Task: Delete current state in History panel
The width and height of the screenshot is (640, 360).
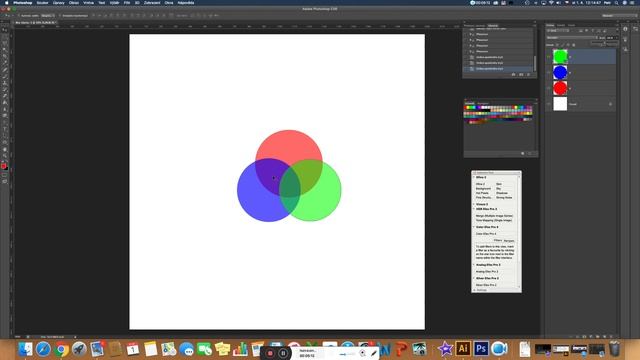Action: 528,75
